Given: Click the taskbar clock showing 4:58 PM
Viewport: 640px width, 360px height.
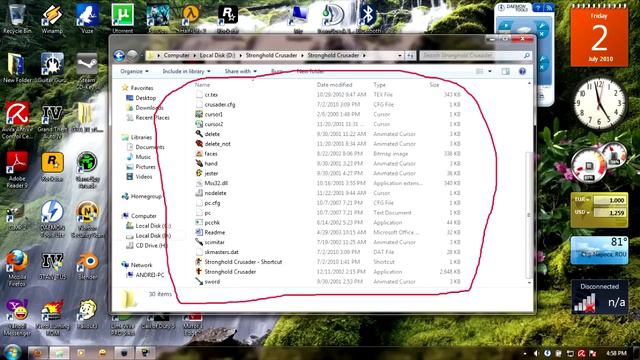Looking at the screenshot, I should coord(616,353).
